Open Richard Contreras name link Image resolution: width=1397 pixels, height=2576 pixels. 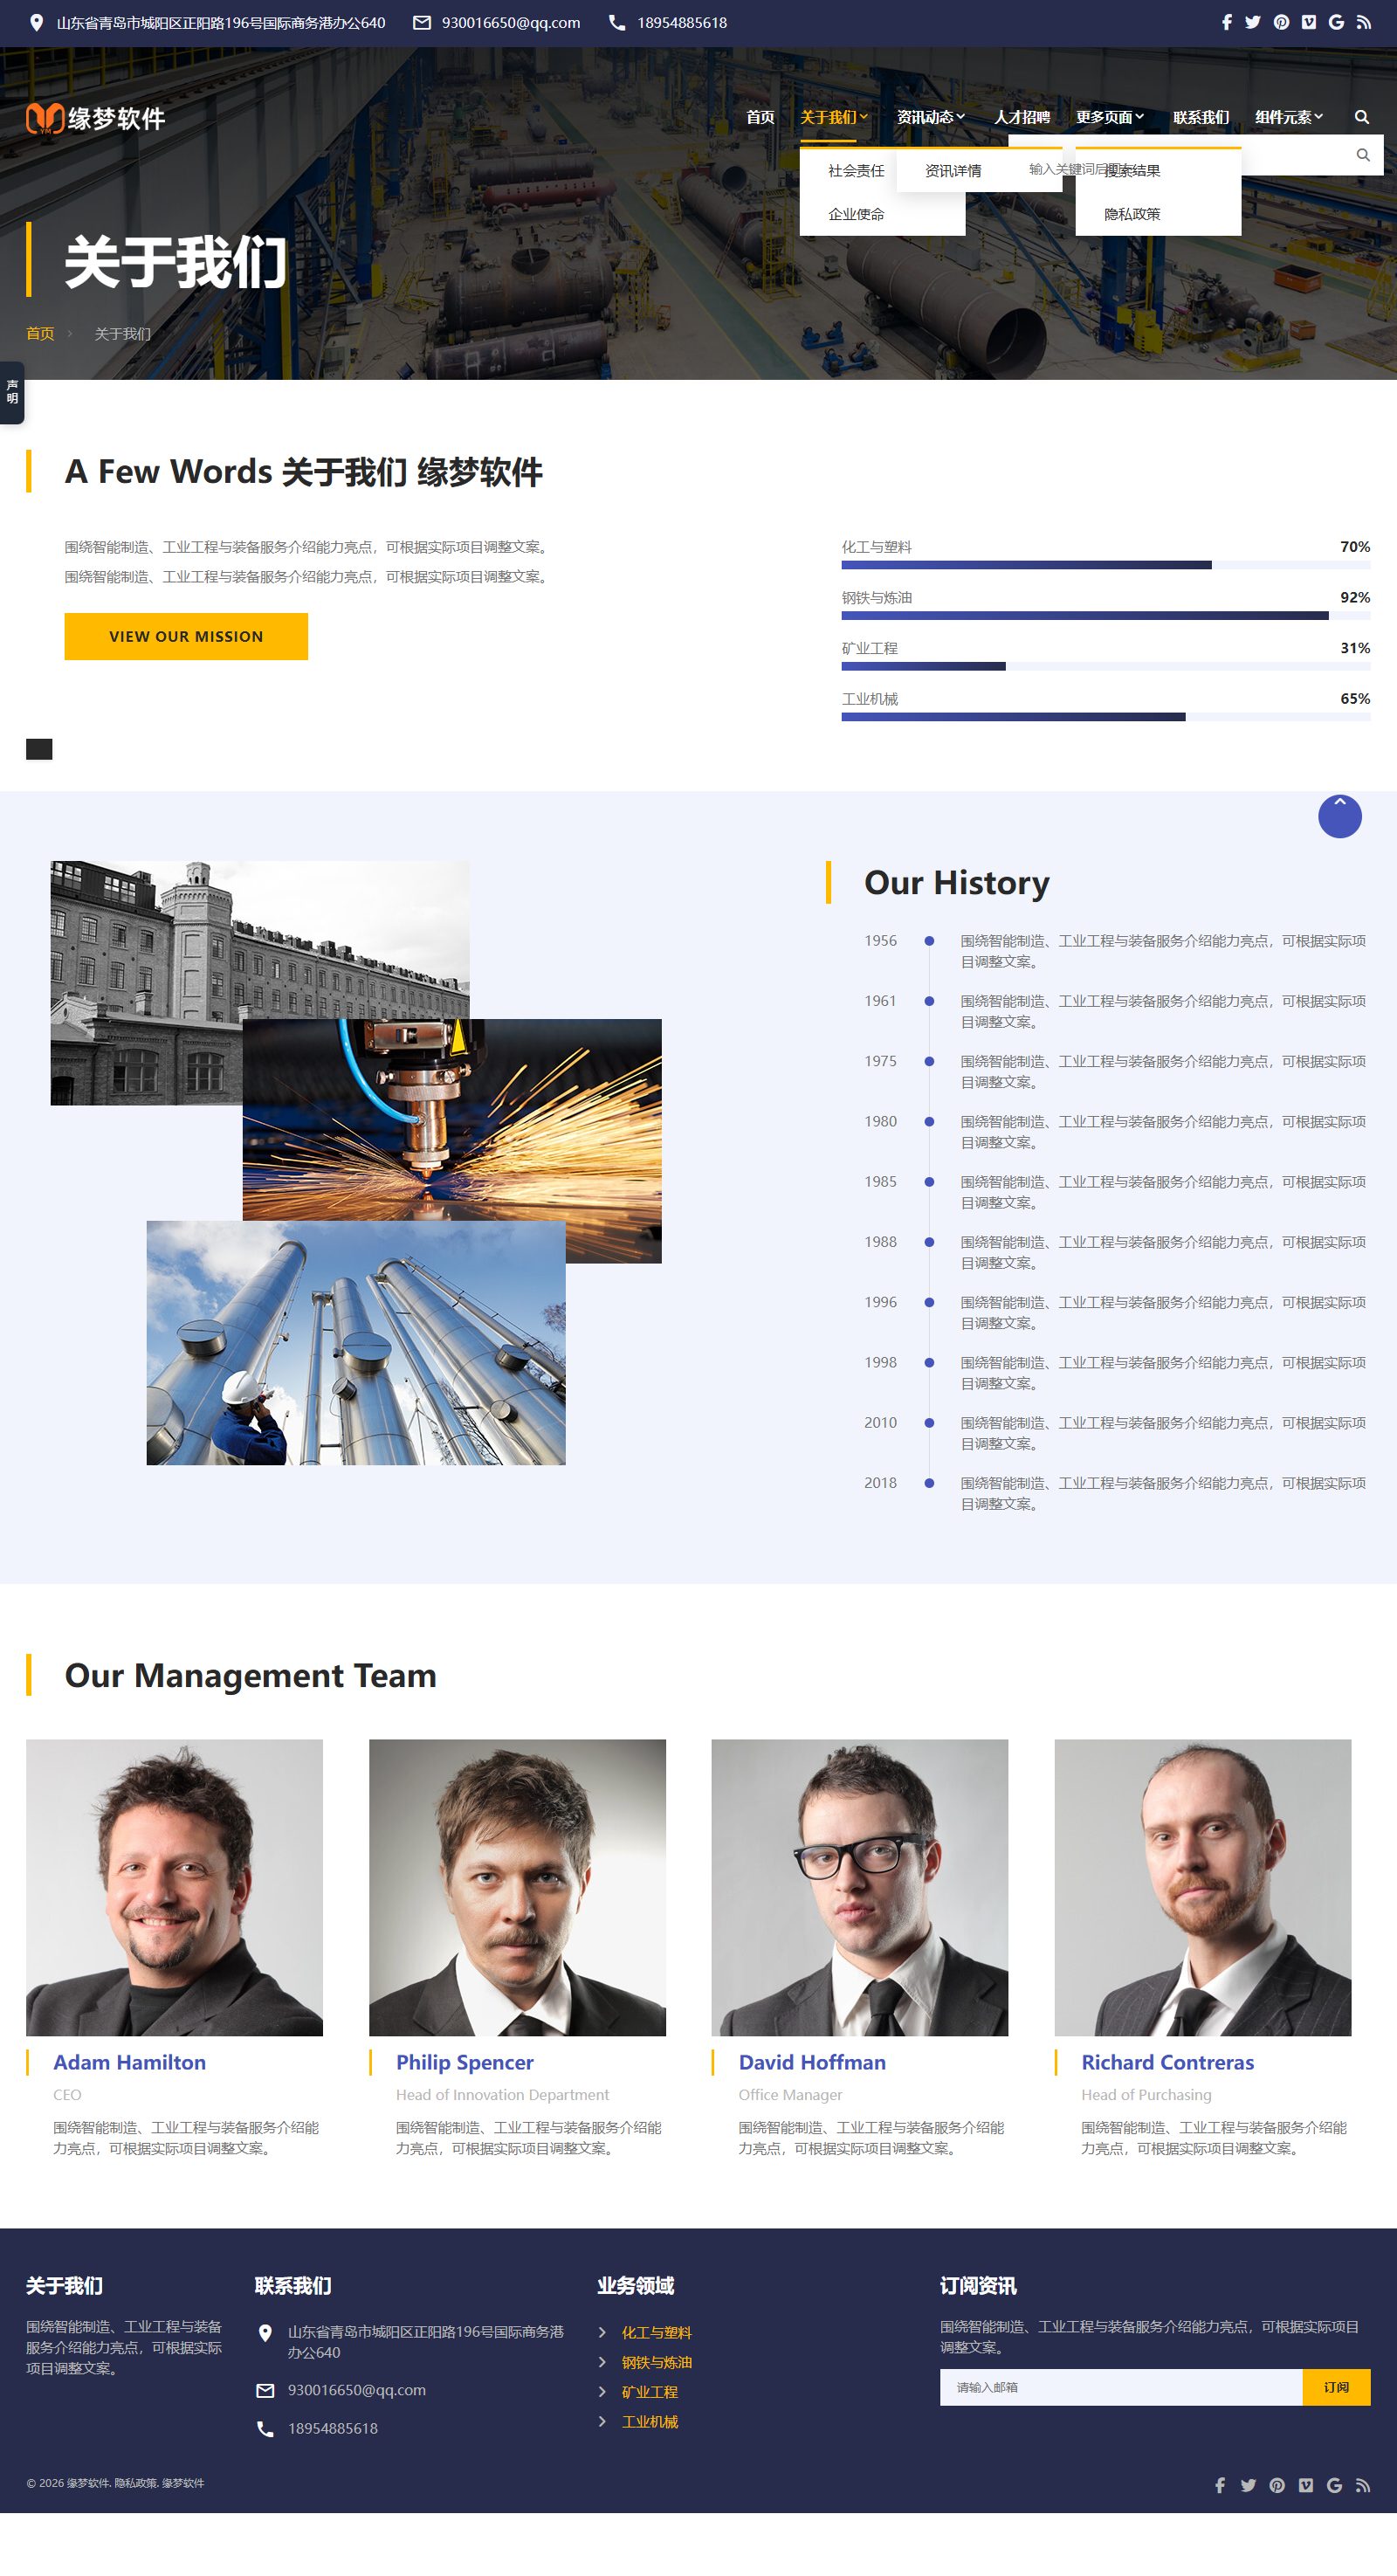click(1167, 2062)
